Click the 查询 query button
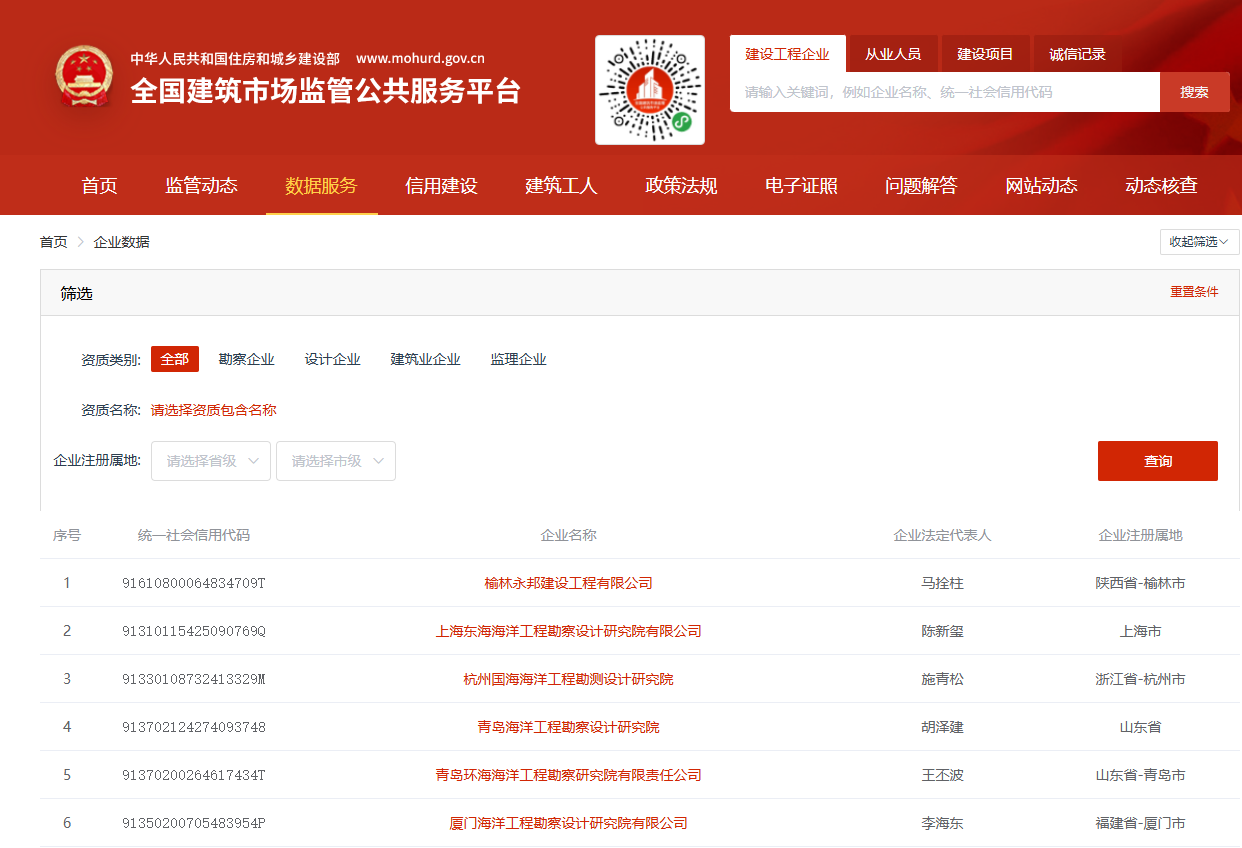This screenshot has width=1242, height=848. pyautogui.click(x=1157, y=460)
